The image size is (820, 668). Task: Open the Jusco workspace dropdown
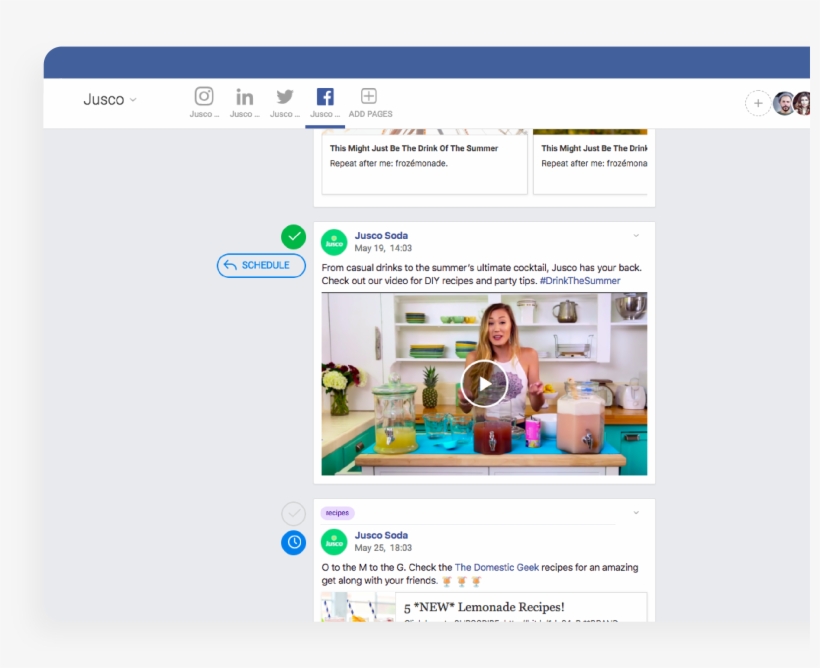[109, 99]
